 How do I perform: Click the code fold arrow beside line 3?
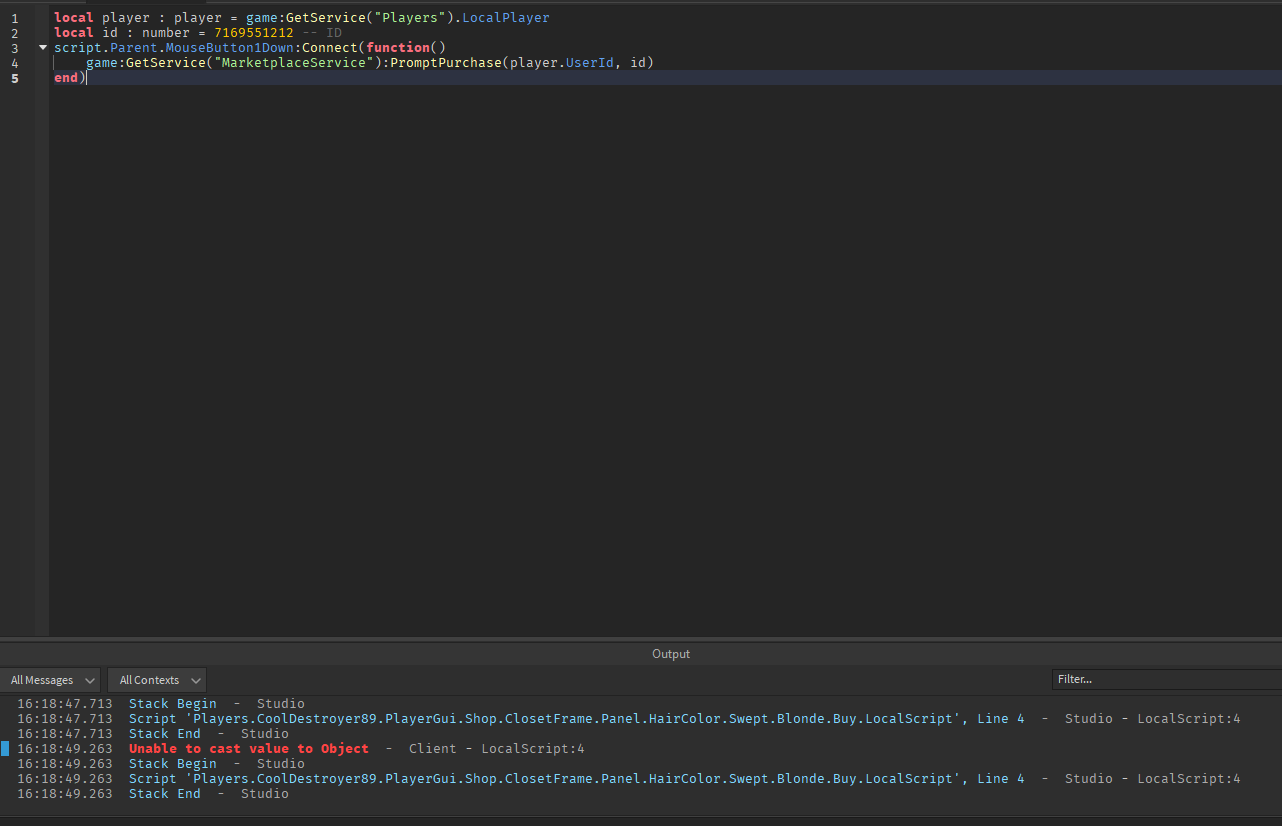coord(42,47)
